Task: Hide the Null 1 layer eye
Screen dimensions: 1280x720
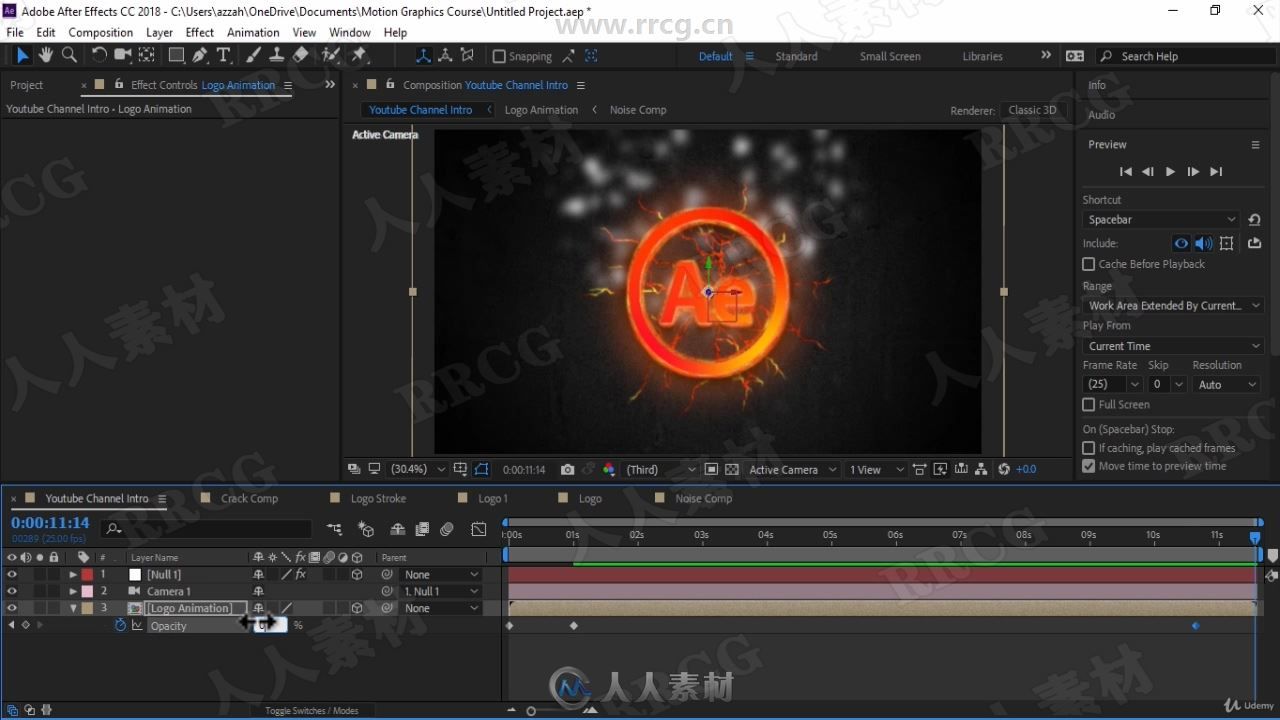Action: (x=12, y=574)
